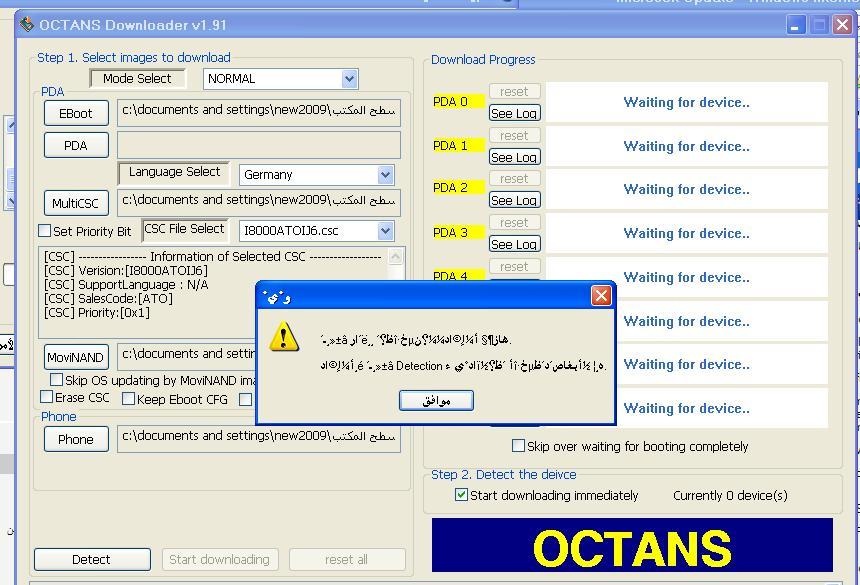Image resolution: width=860 pixels, height=585 pixels.
Task: Click the empty PDA file path field
Action: (x=259, y=145)
